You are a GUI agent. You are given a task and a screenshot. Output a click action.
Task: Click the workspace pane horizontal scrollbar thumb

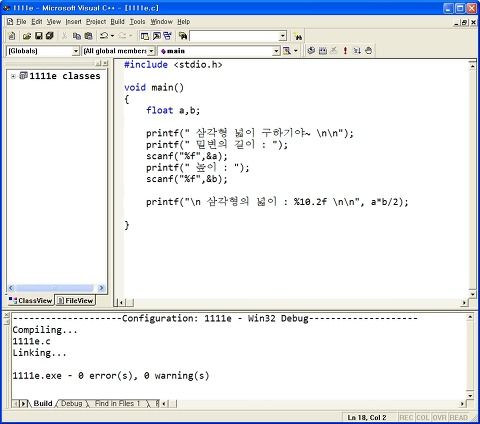[x=55, y=288]
